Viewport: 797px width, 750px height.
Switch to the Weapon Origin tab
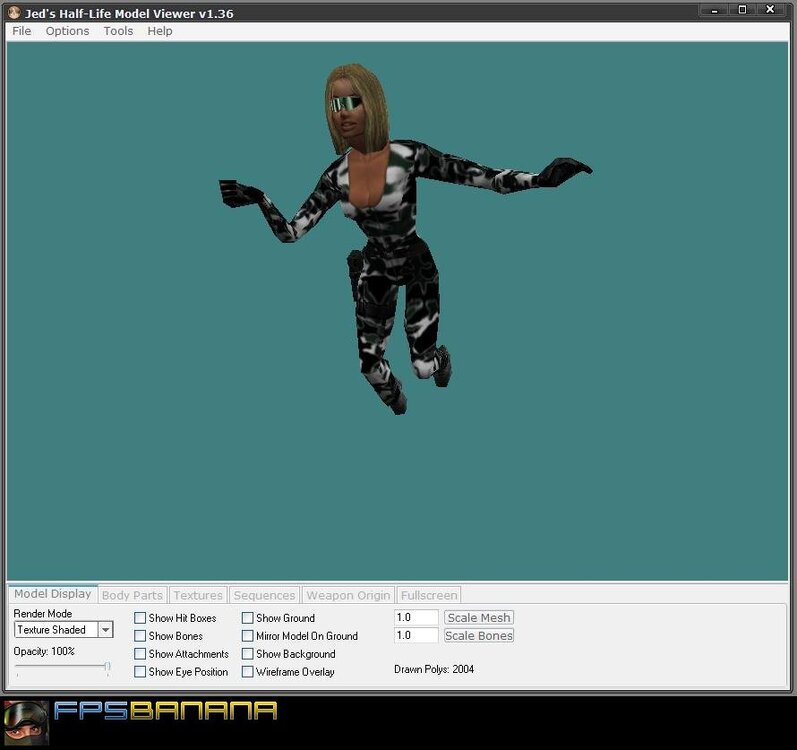click(348, 595)
